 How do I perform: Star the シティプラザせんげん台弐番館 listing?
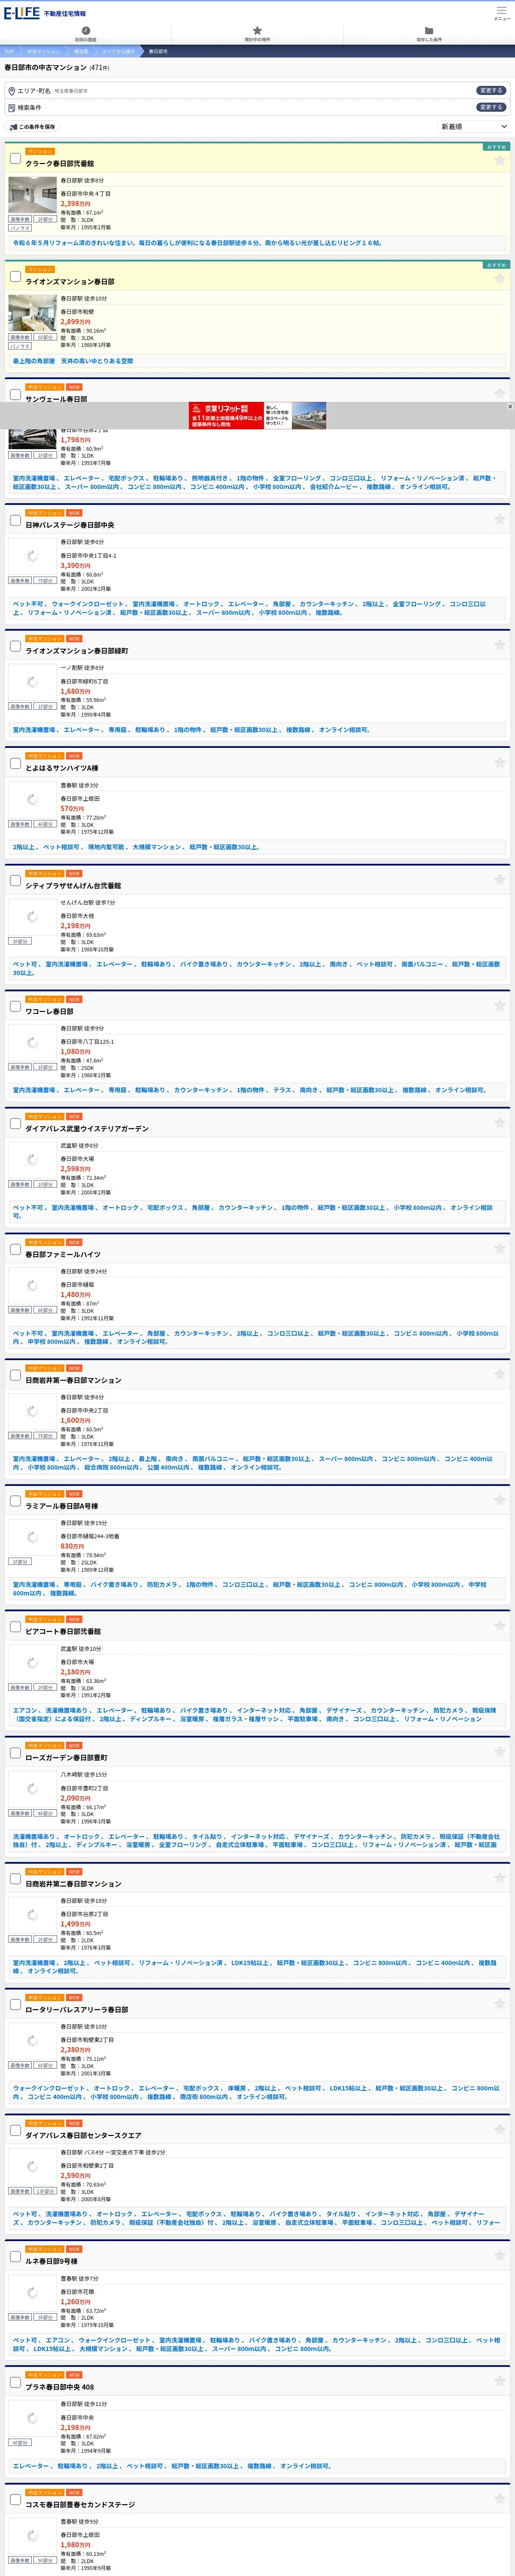click(x=499, y=880)
